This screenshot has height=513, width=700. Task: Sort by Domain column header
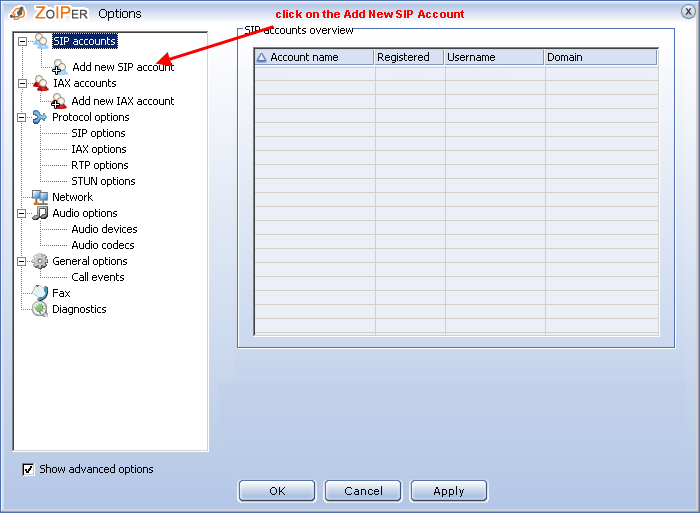click(601, 57)
